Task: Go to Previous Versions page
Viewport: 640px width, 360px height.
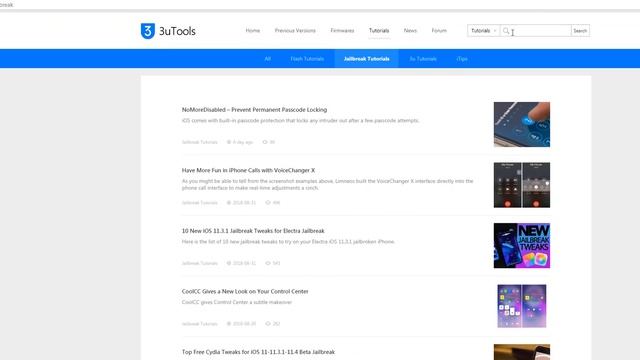Action: pyautogui.click(x=295, y=31)
